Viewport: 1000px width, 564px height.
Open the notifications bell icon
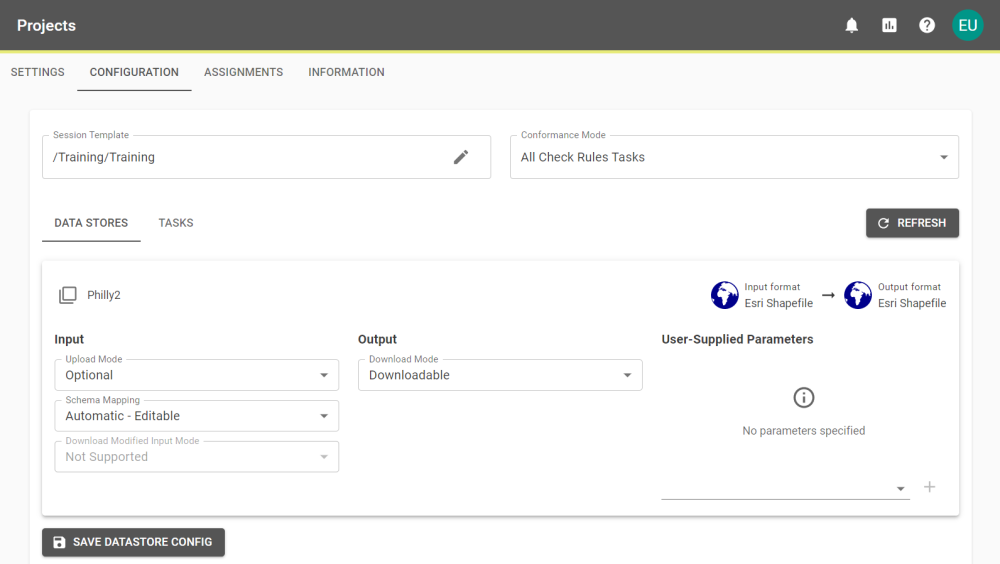pyautogui.click(x=852, y=26)
